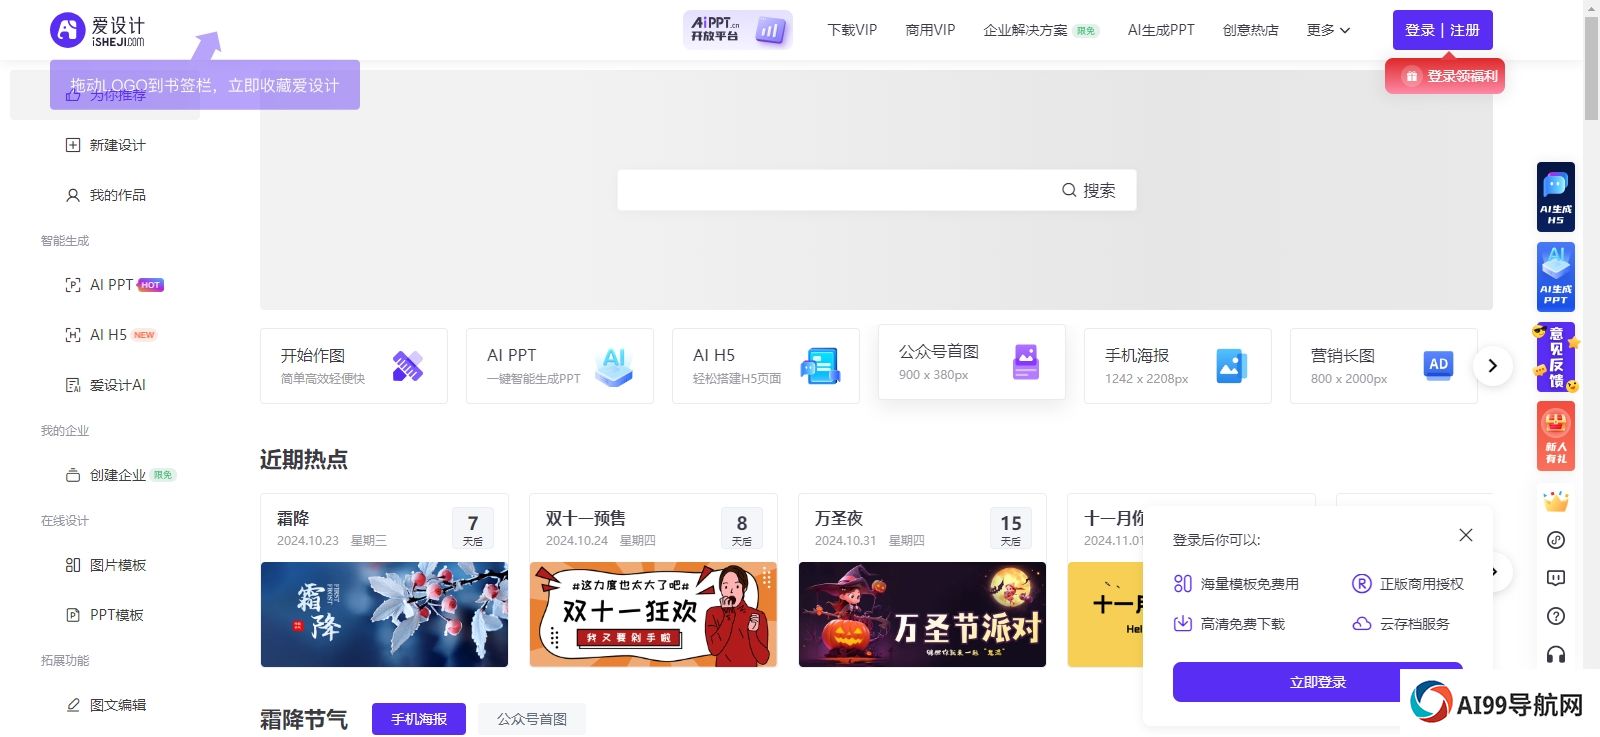Click next arrow on 近期热点 carousel
This screenshot has height=737, width=1600.
[x=1496, y=572]
